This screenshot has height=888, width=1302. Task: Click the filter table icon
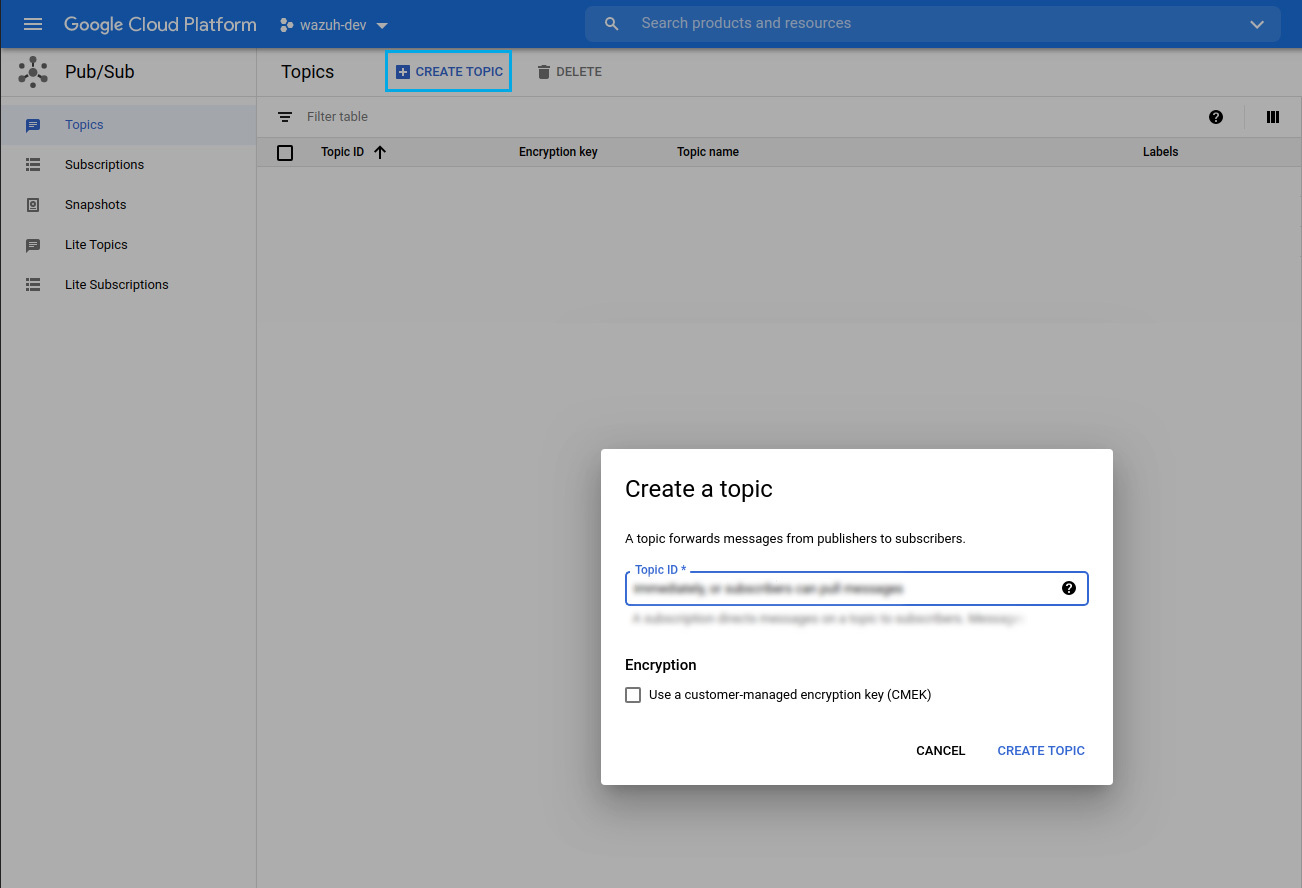click(285, 117)
